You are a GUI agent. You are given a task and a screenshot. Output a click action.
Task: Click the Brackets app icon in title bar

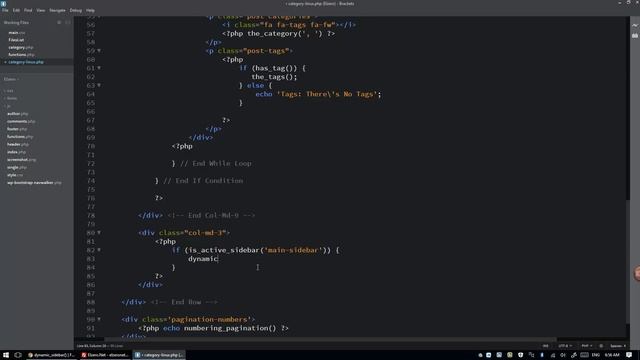(x=4, y=3)
